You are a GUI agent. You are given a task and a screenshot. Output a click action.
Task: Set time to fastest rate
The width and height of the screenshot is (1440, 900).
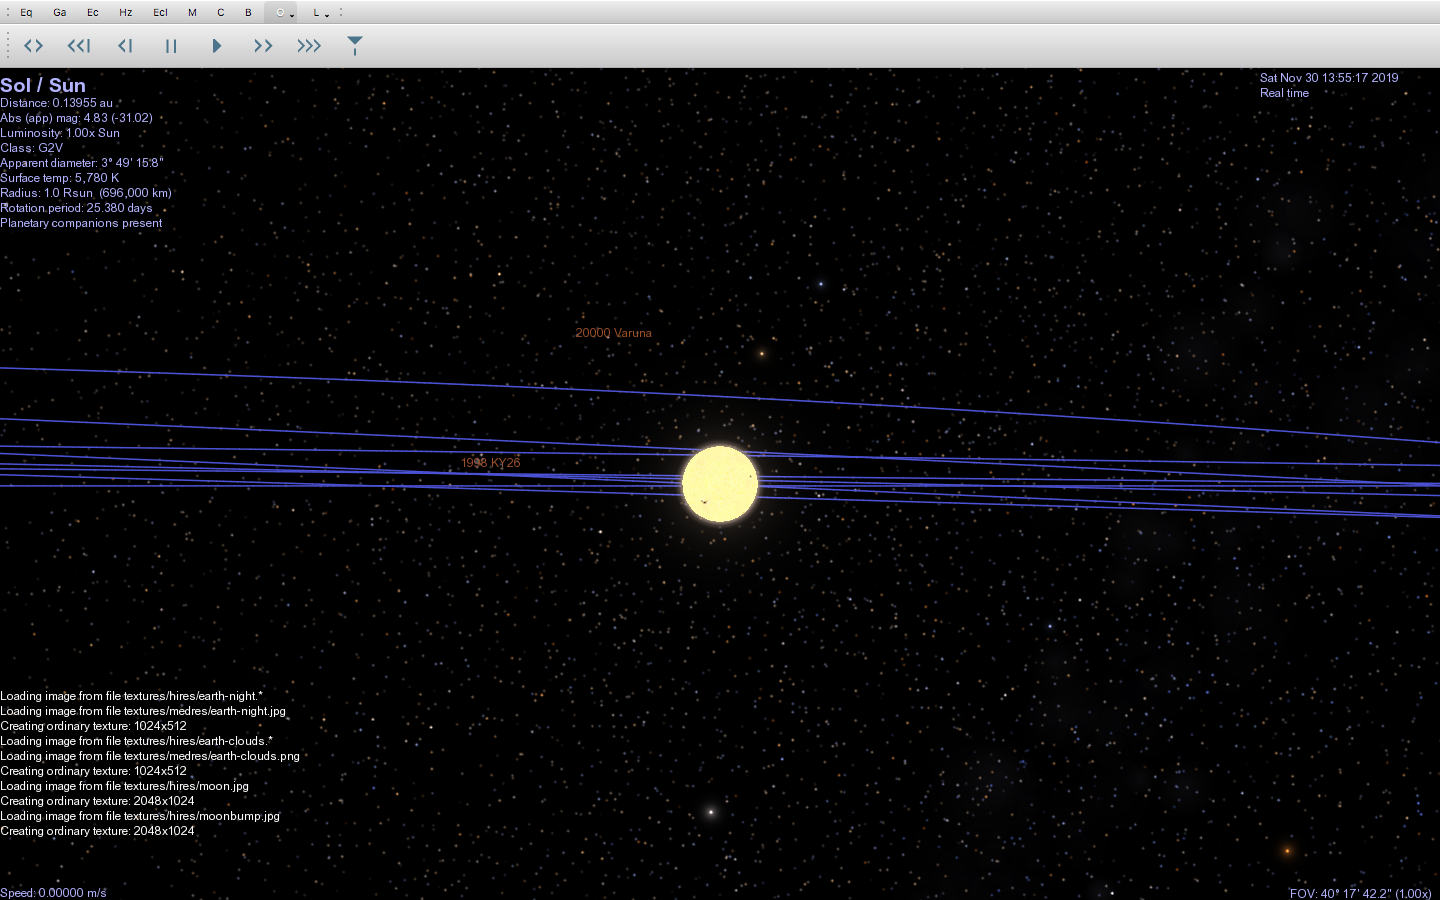(x=308, y=45)
